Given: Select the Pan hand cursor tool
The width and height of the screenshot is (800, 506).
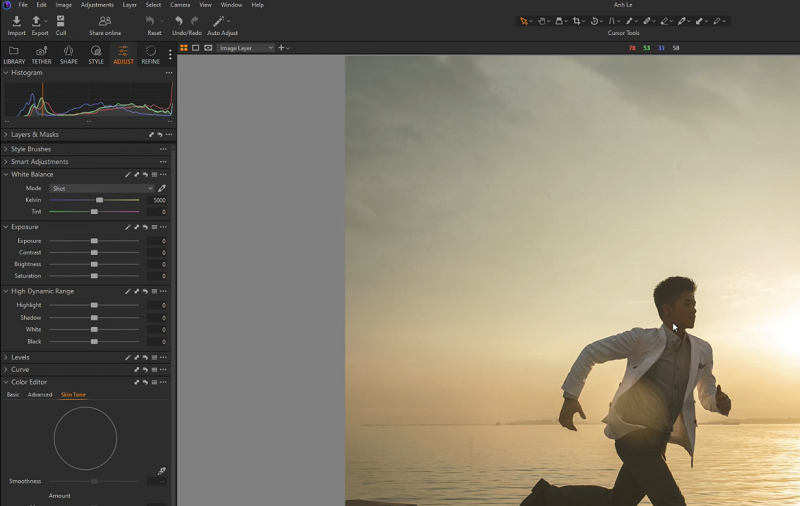Looking at the screenshot, I should pos(542,21).
